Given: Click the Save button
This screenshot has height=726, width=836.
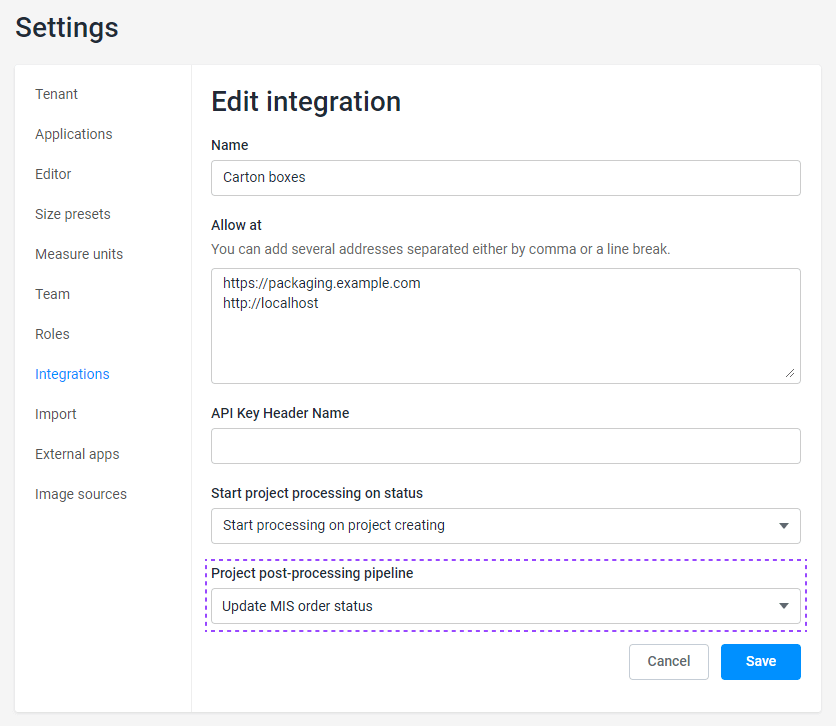Looking at the screenshot, I should coord(760,662).
